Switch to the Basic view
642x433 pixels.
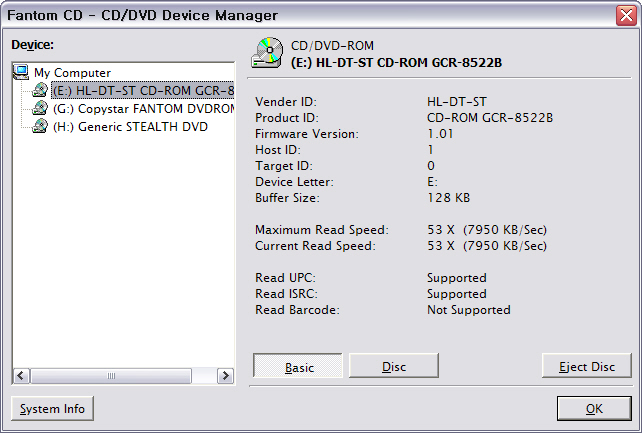(299, 367)
